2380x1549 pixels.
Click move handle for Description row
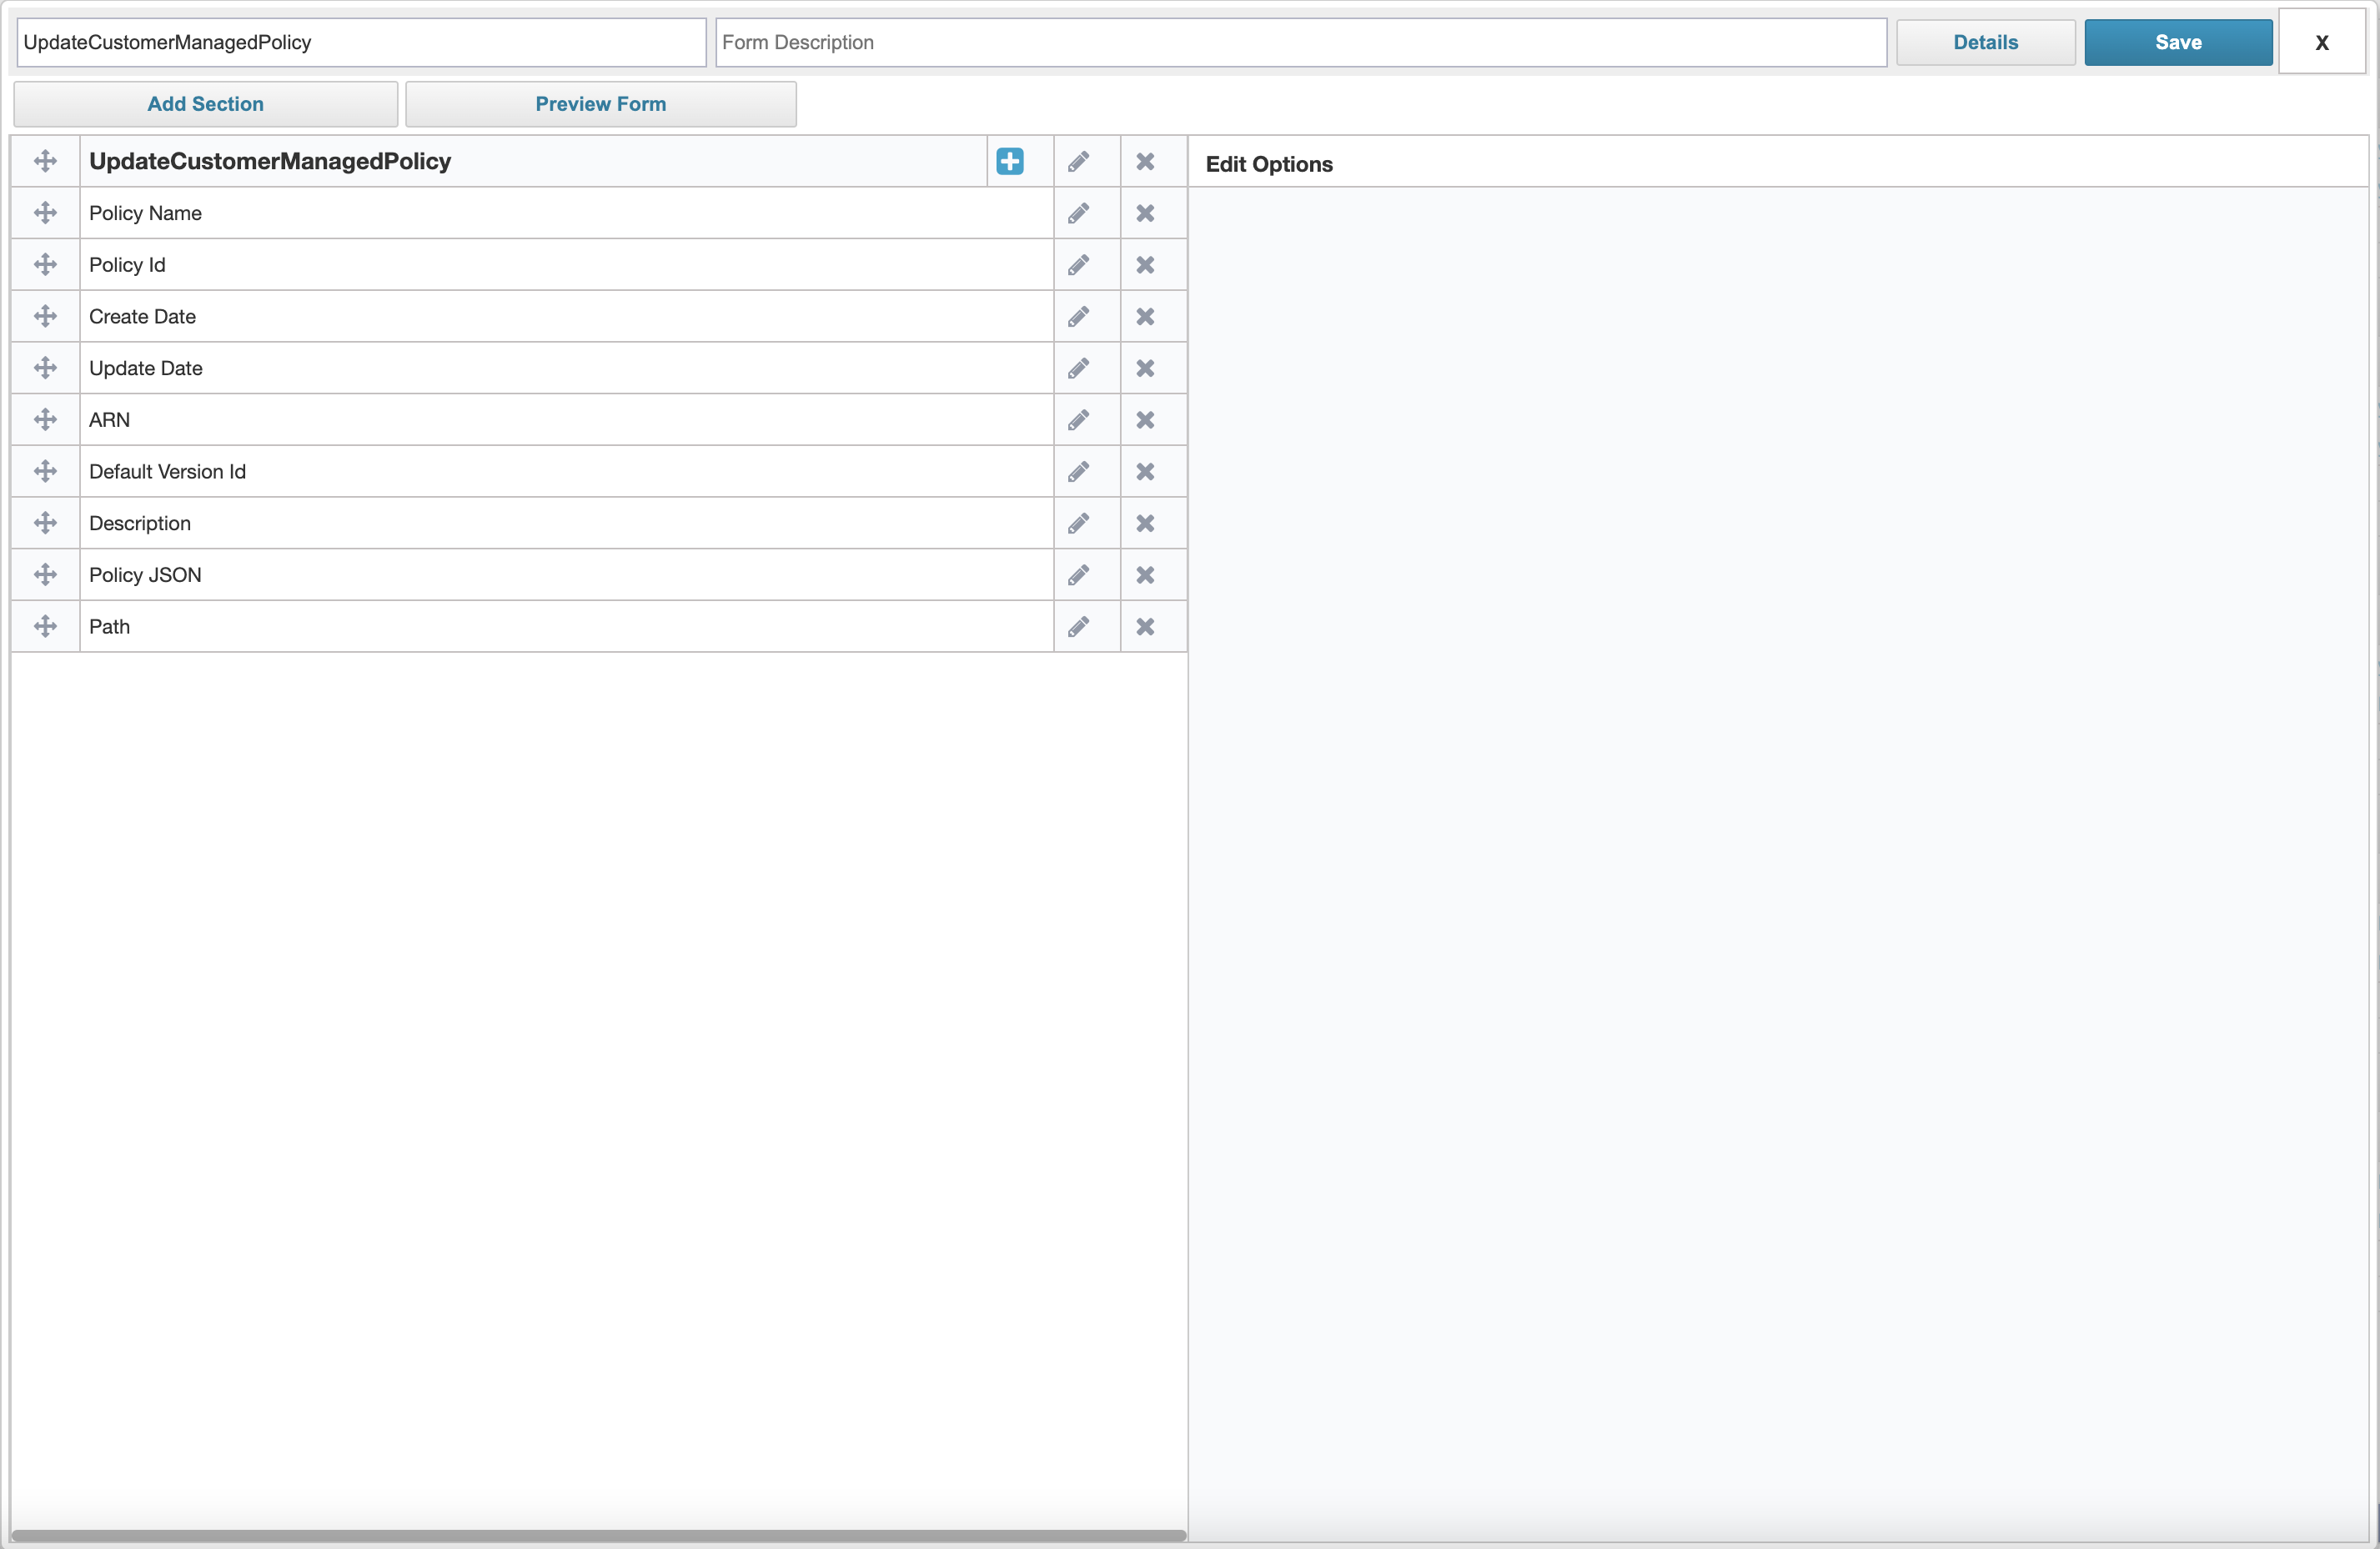coord(45,523)
